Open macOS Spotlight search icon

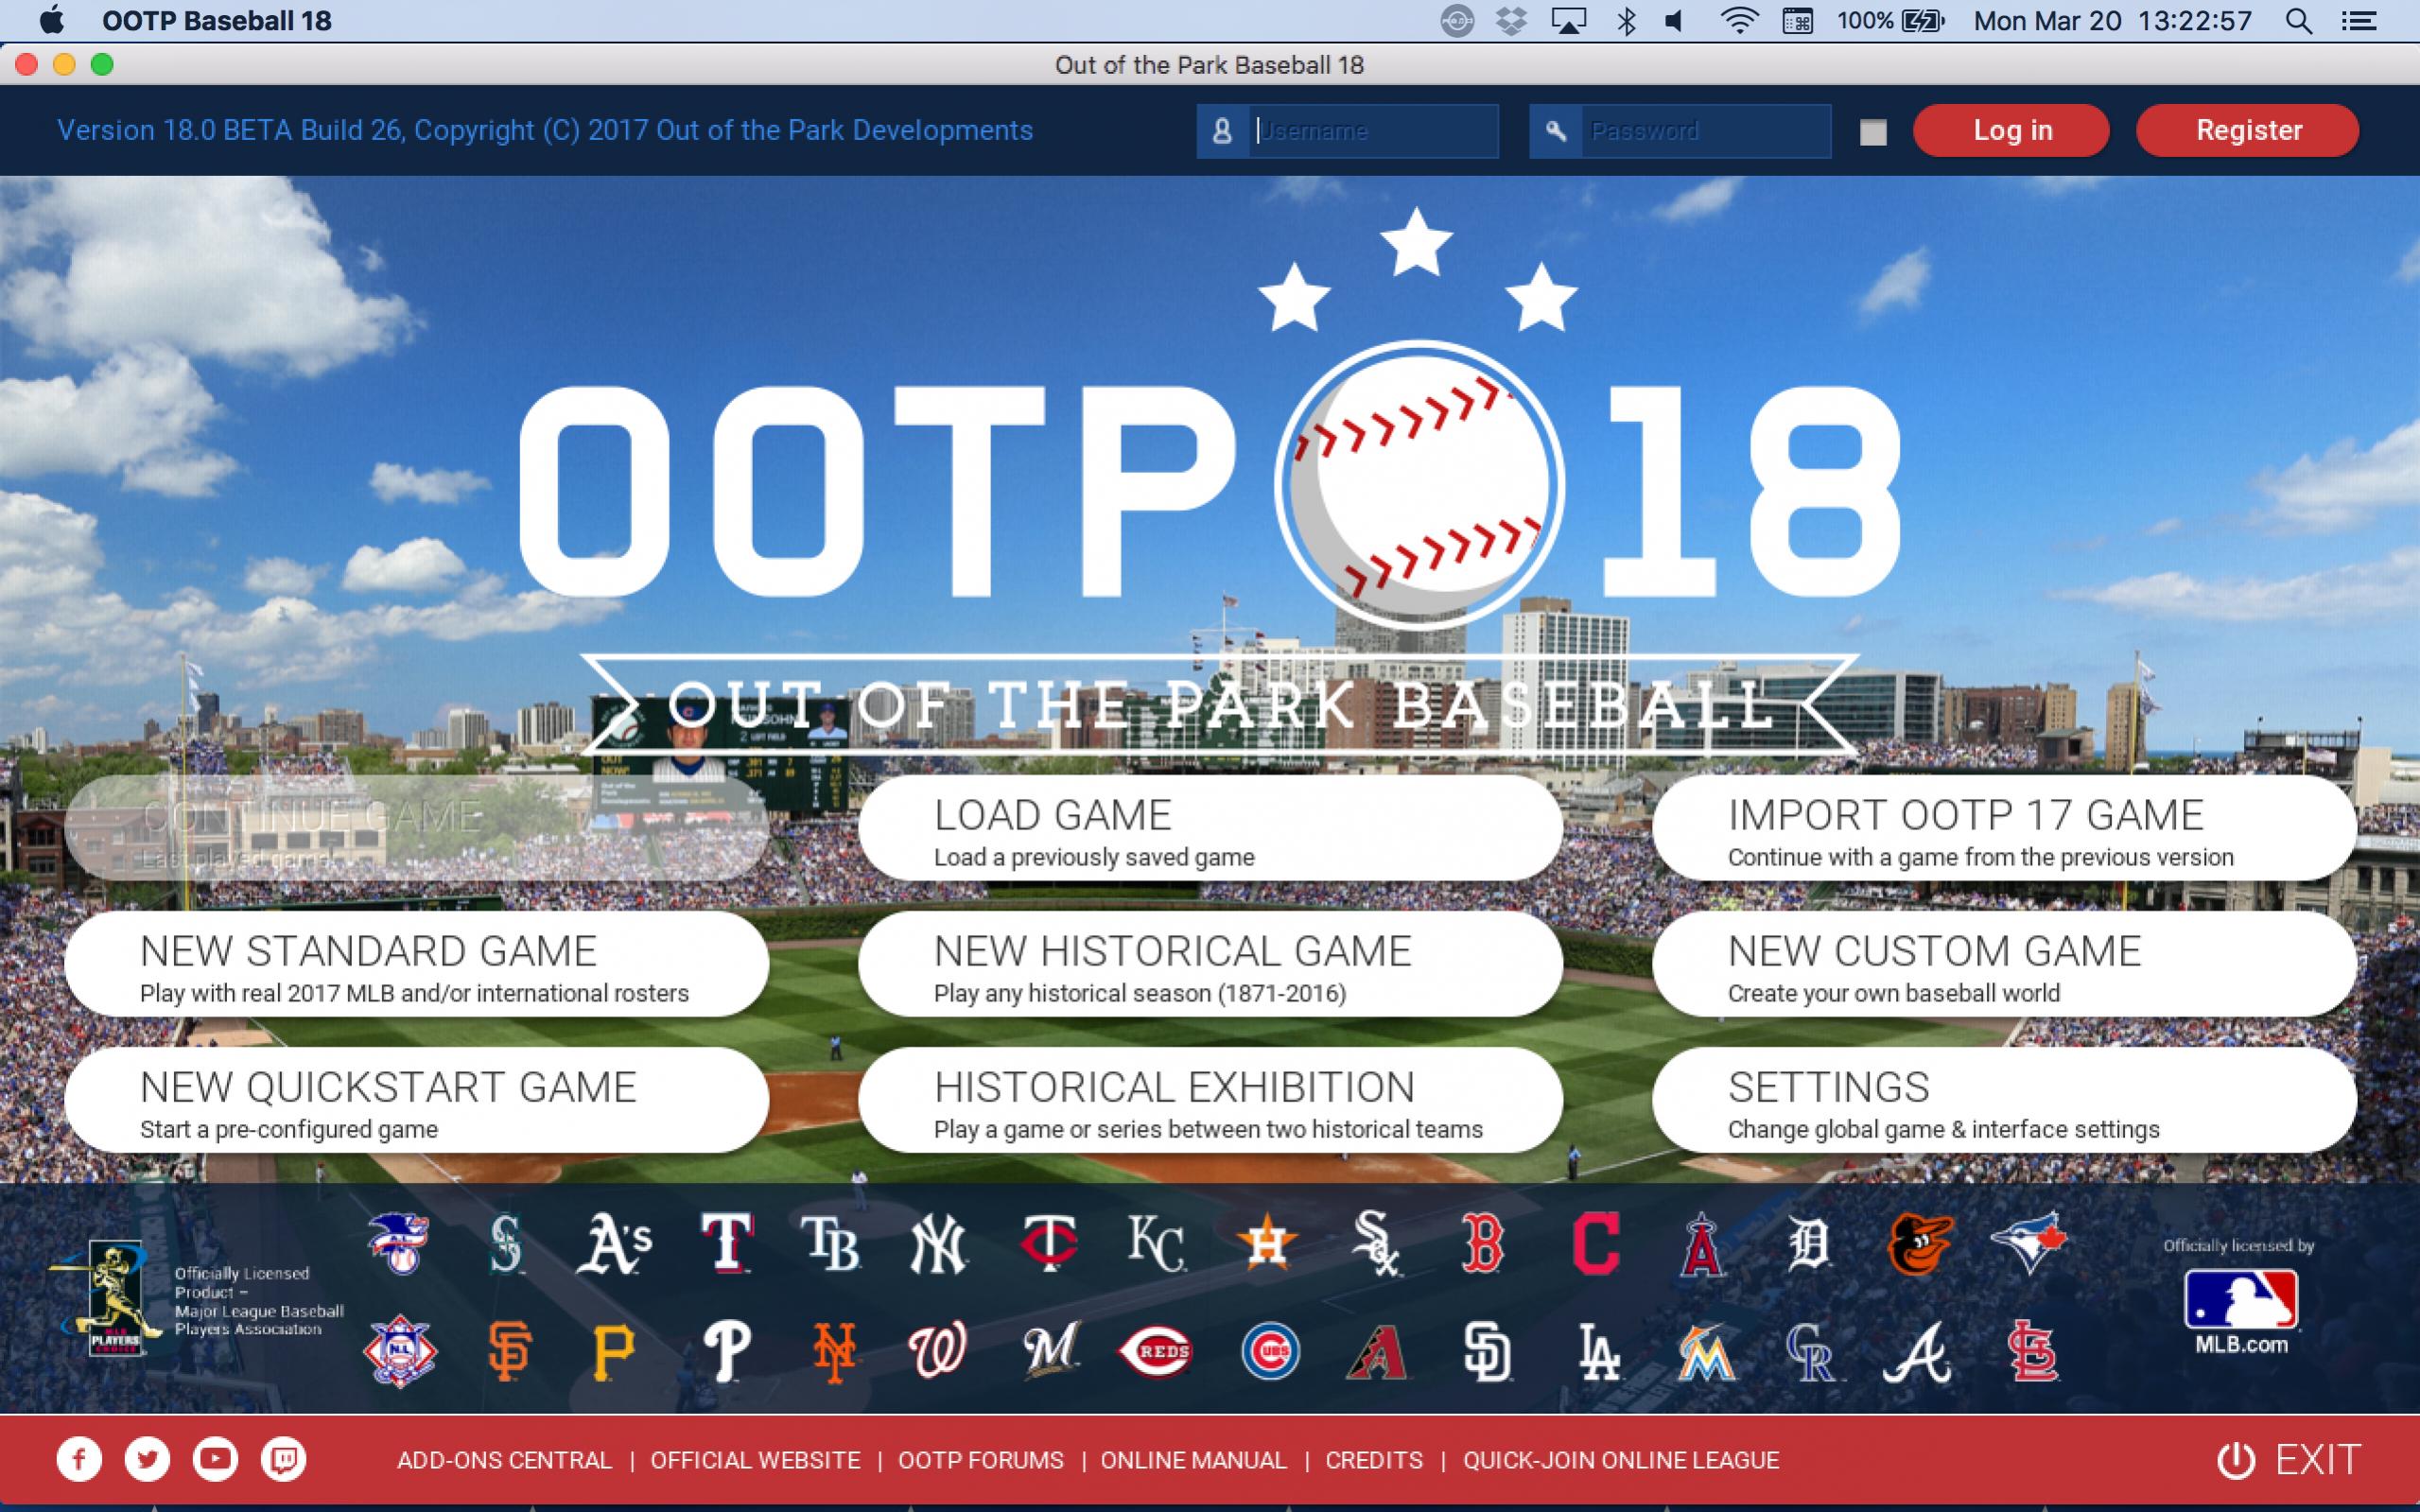(x=2298, y=21)
